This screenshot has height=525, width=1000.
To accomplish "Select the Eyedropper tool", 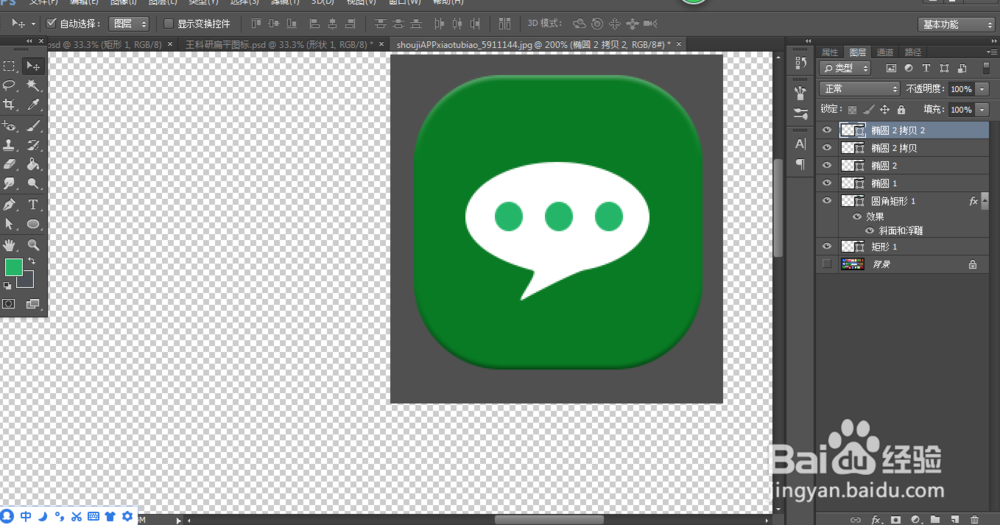I will point(33,105).
